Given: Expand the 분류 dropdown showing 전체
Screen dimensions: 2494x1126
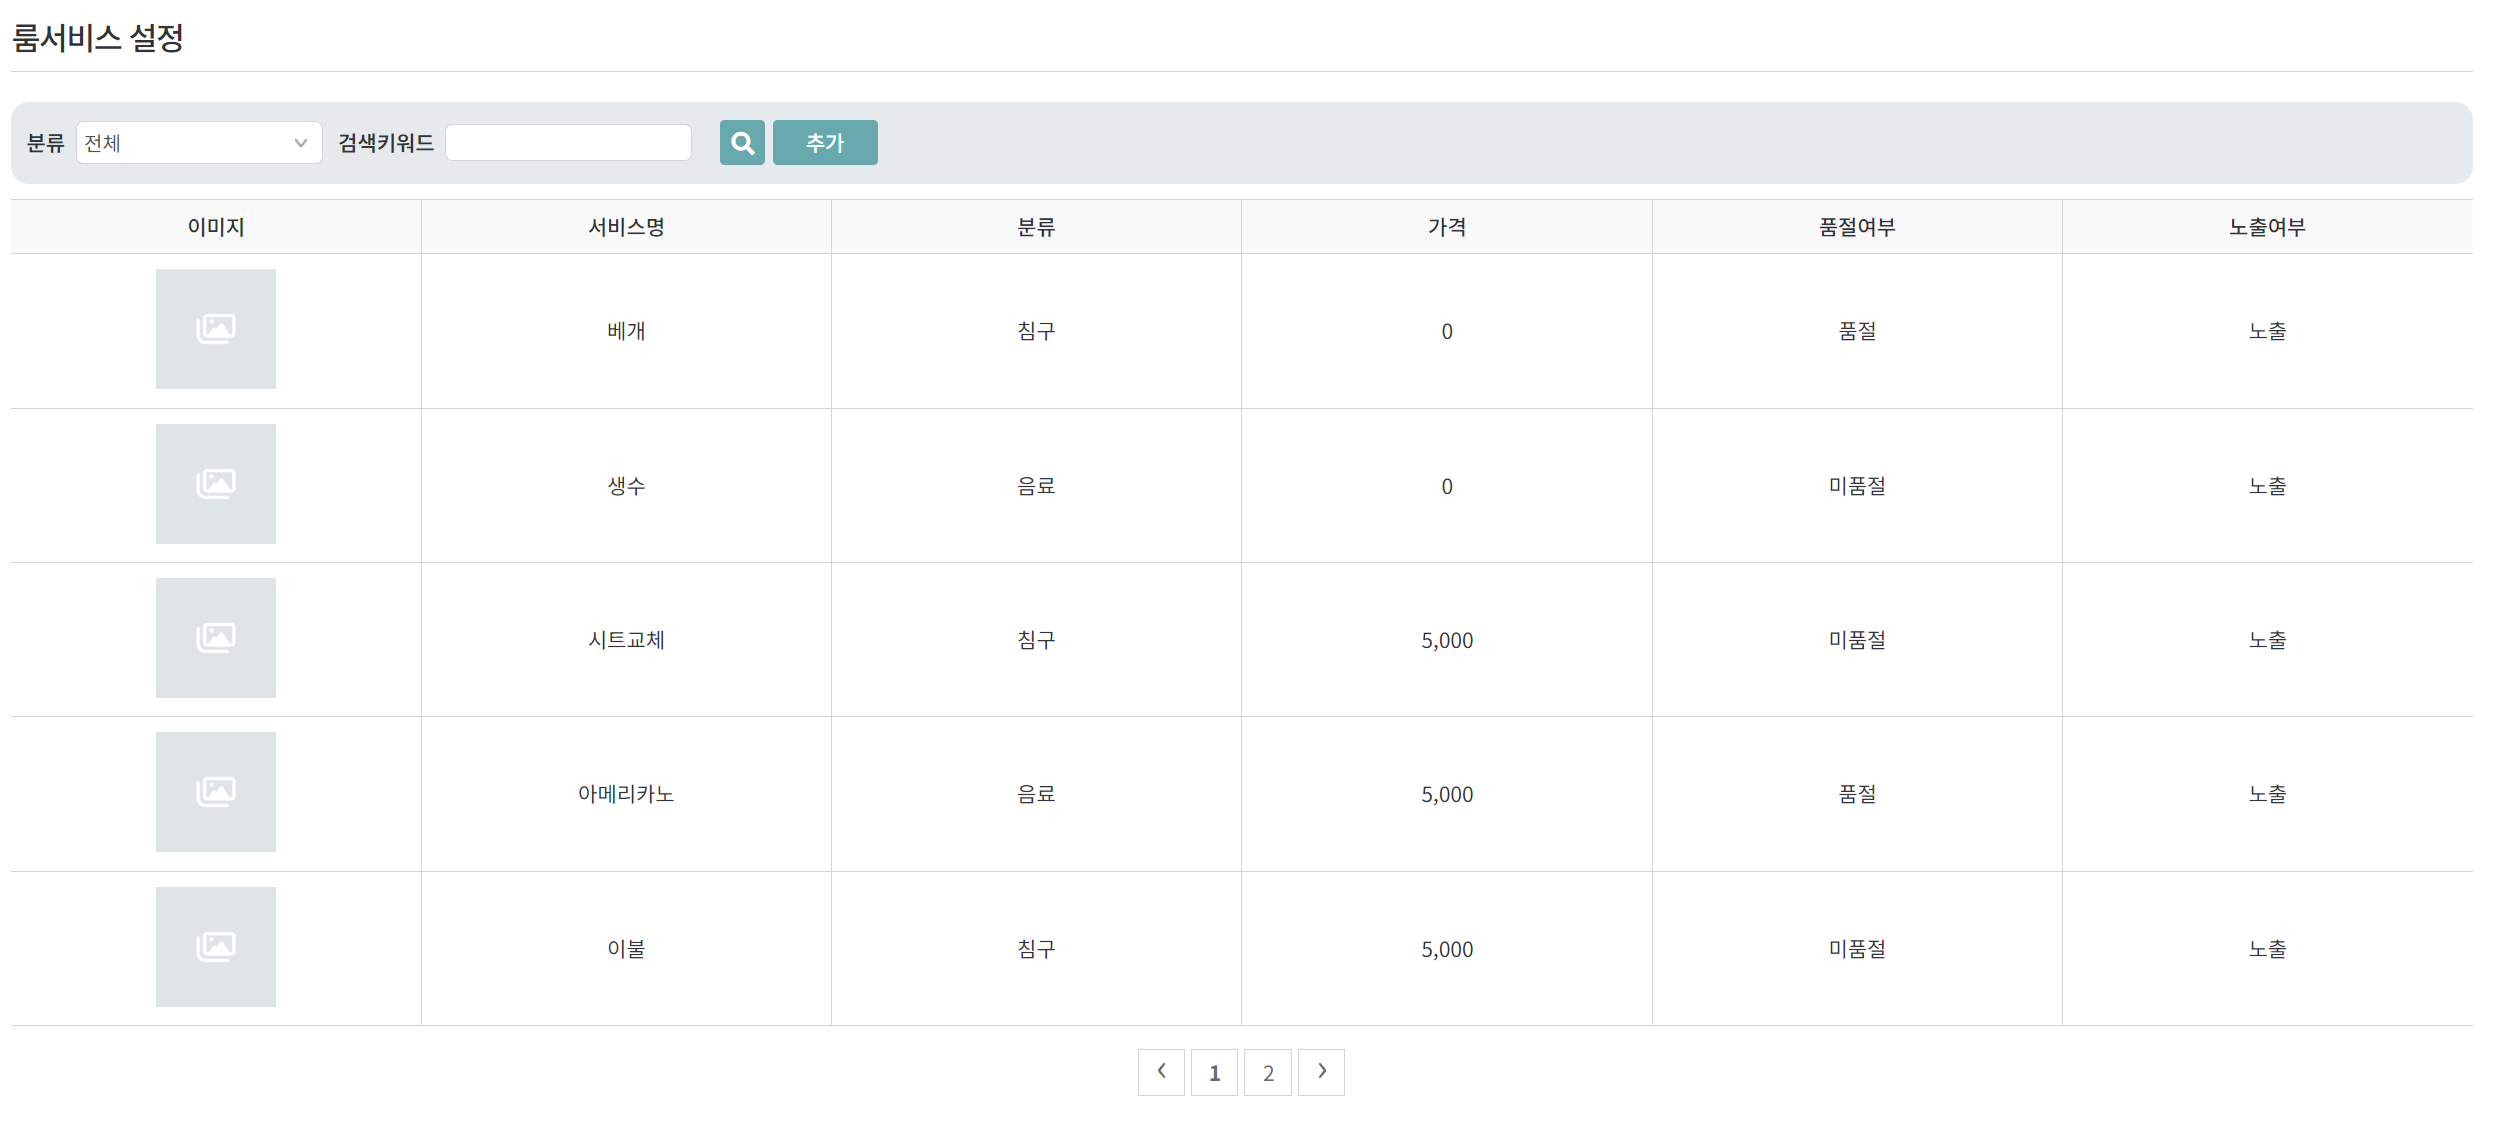Looking at the screenshot, I should pyautogui.click(x=199, y=143).
